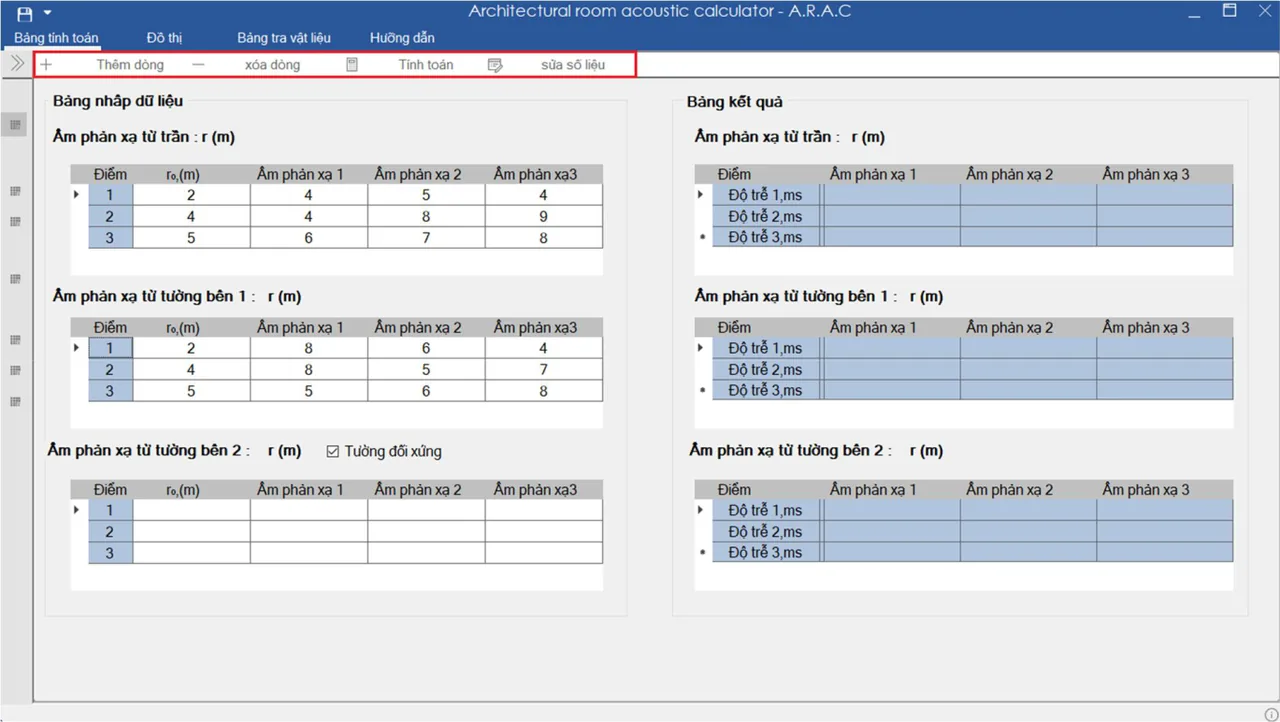
Task: Open the quick access dropdown arrow beside save icon
Action: click(47, 13)
